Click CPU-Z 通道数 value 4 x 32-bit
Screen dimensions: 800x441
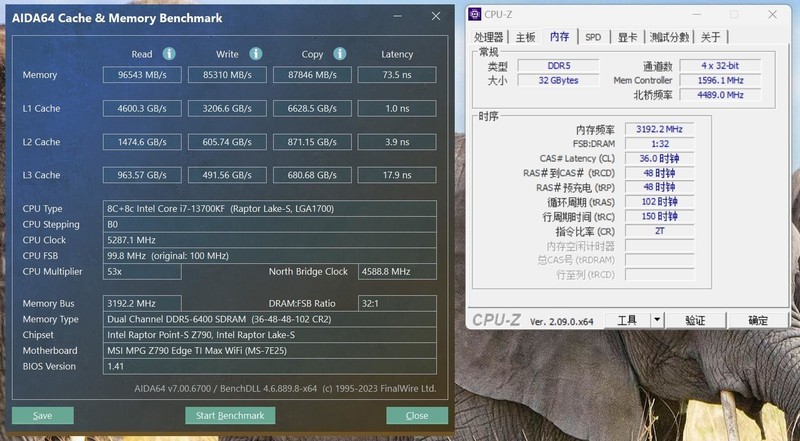[720, 65]
